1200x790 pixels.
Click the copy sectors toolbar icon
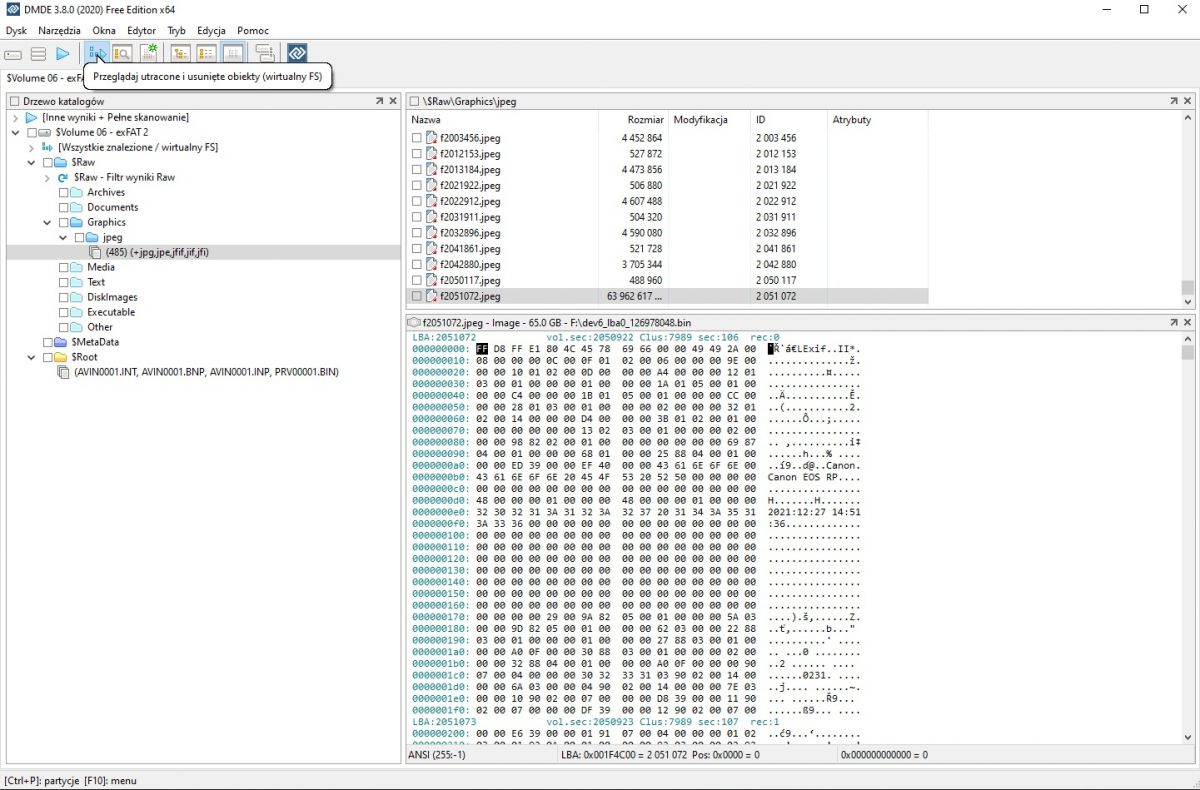(x=264, y=53)
